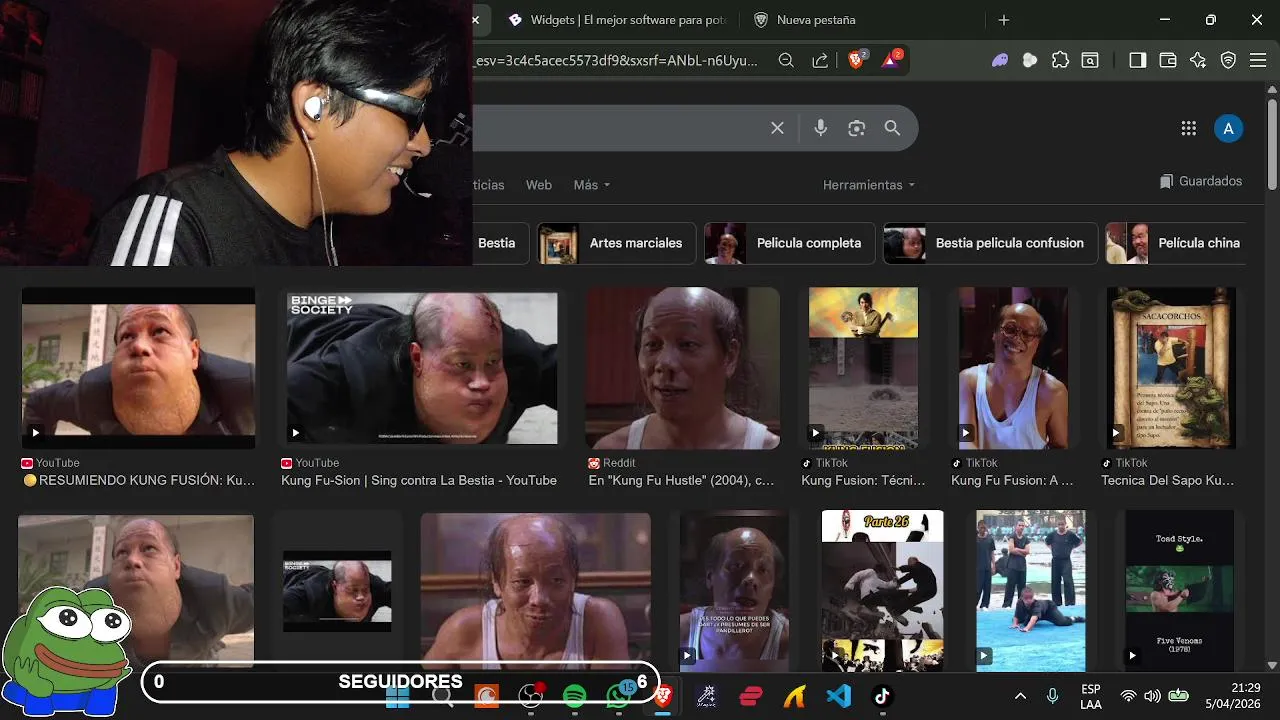This screenshot has width=1280, height=720.
Task: Open the Google apps grid
Action: [1188, 128]
